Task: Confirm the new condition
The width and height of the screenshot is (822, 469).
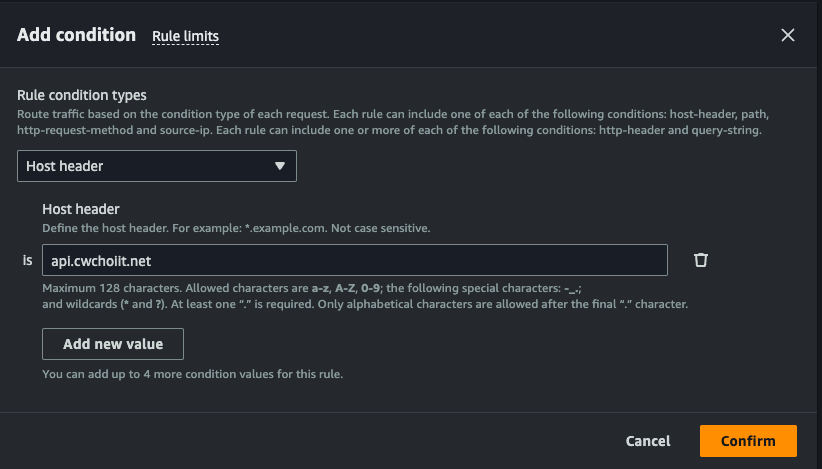Action: [747, 441]
